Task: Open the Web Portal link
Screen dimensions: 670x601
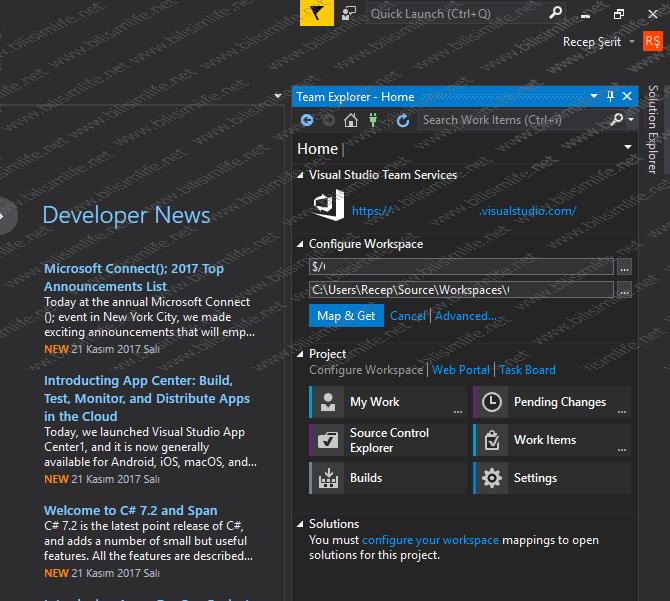Action: 461,370
